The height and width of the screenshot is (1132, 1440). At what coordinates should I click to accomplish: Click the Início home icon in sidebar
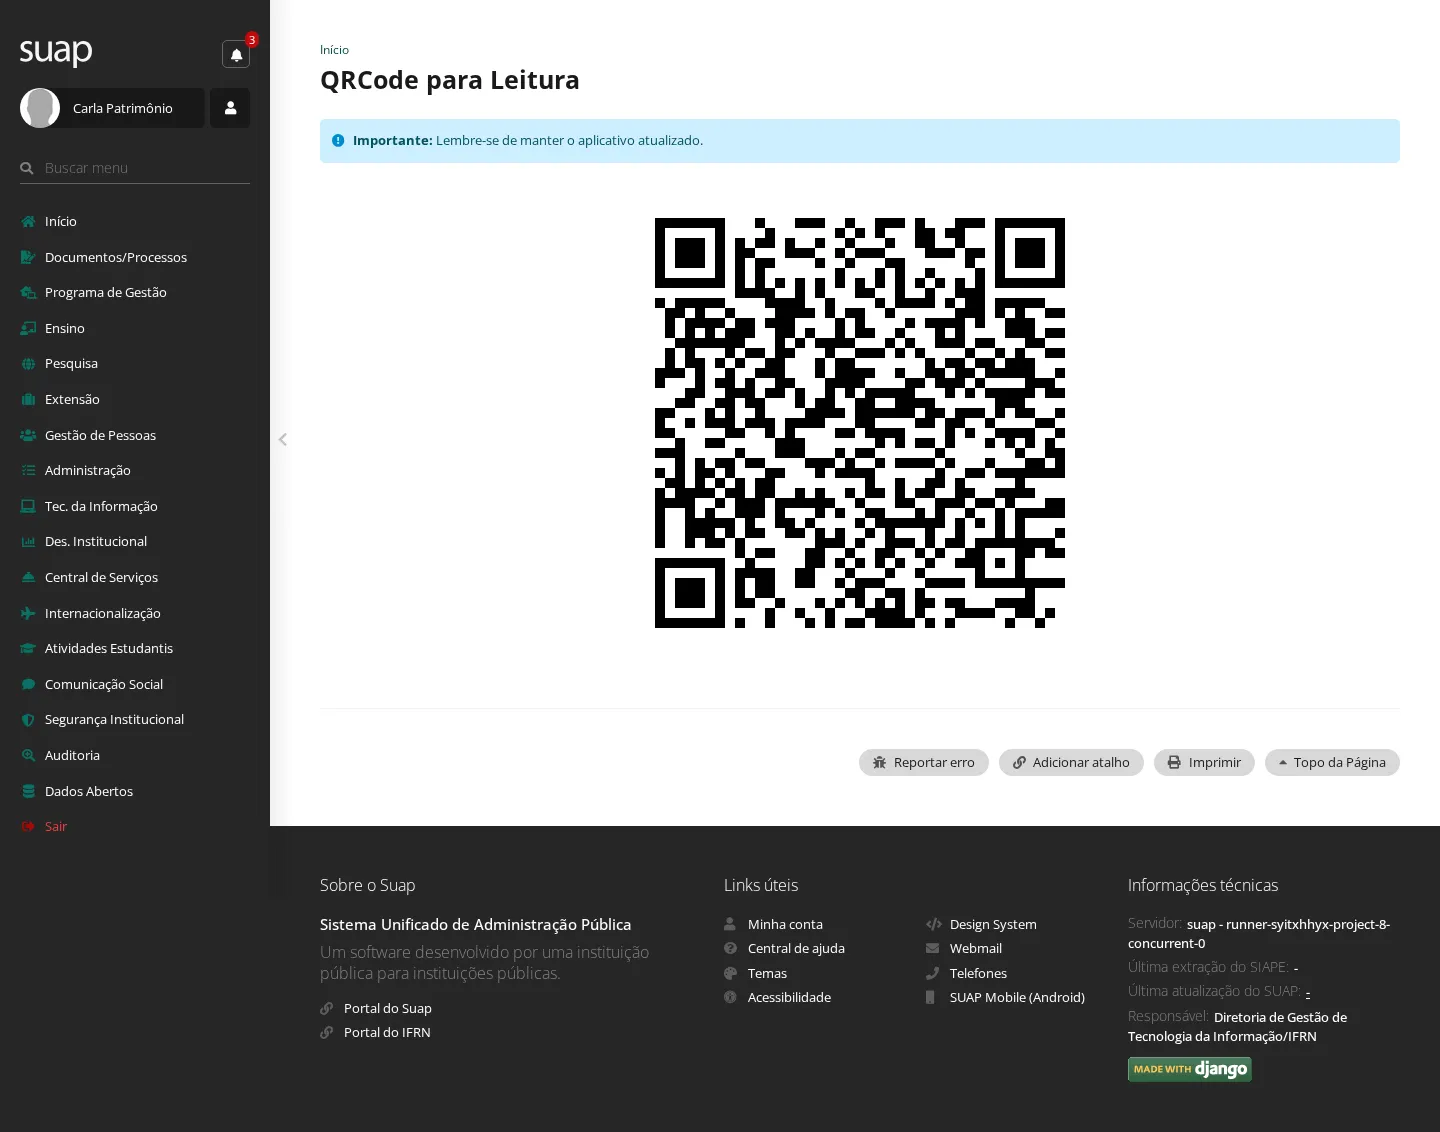pyautogui.click(x=28, y=222)
